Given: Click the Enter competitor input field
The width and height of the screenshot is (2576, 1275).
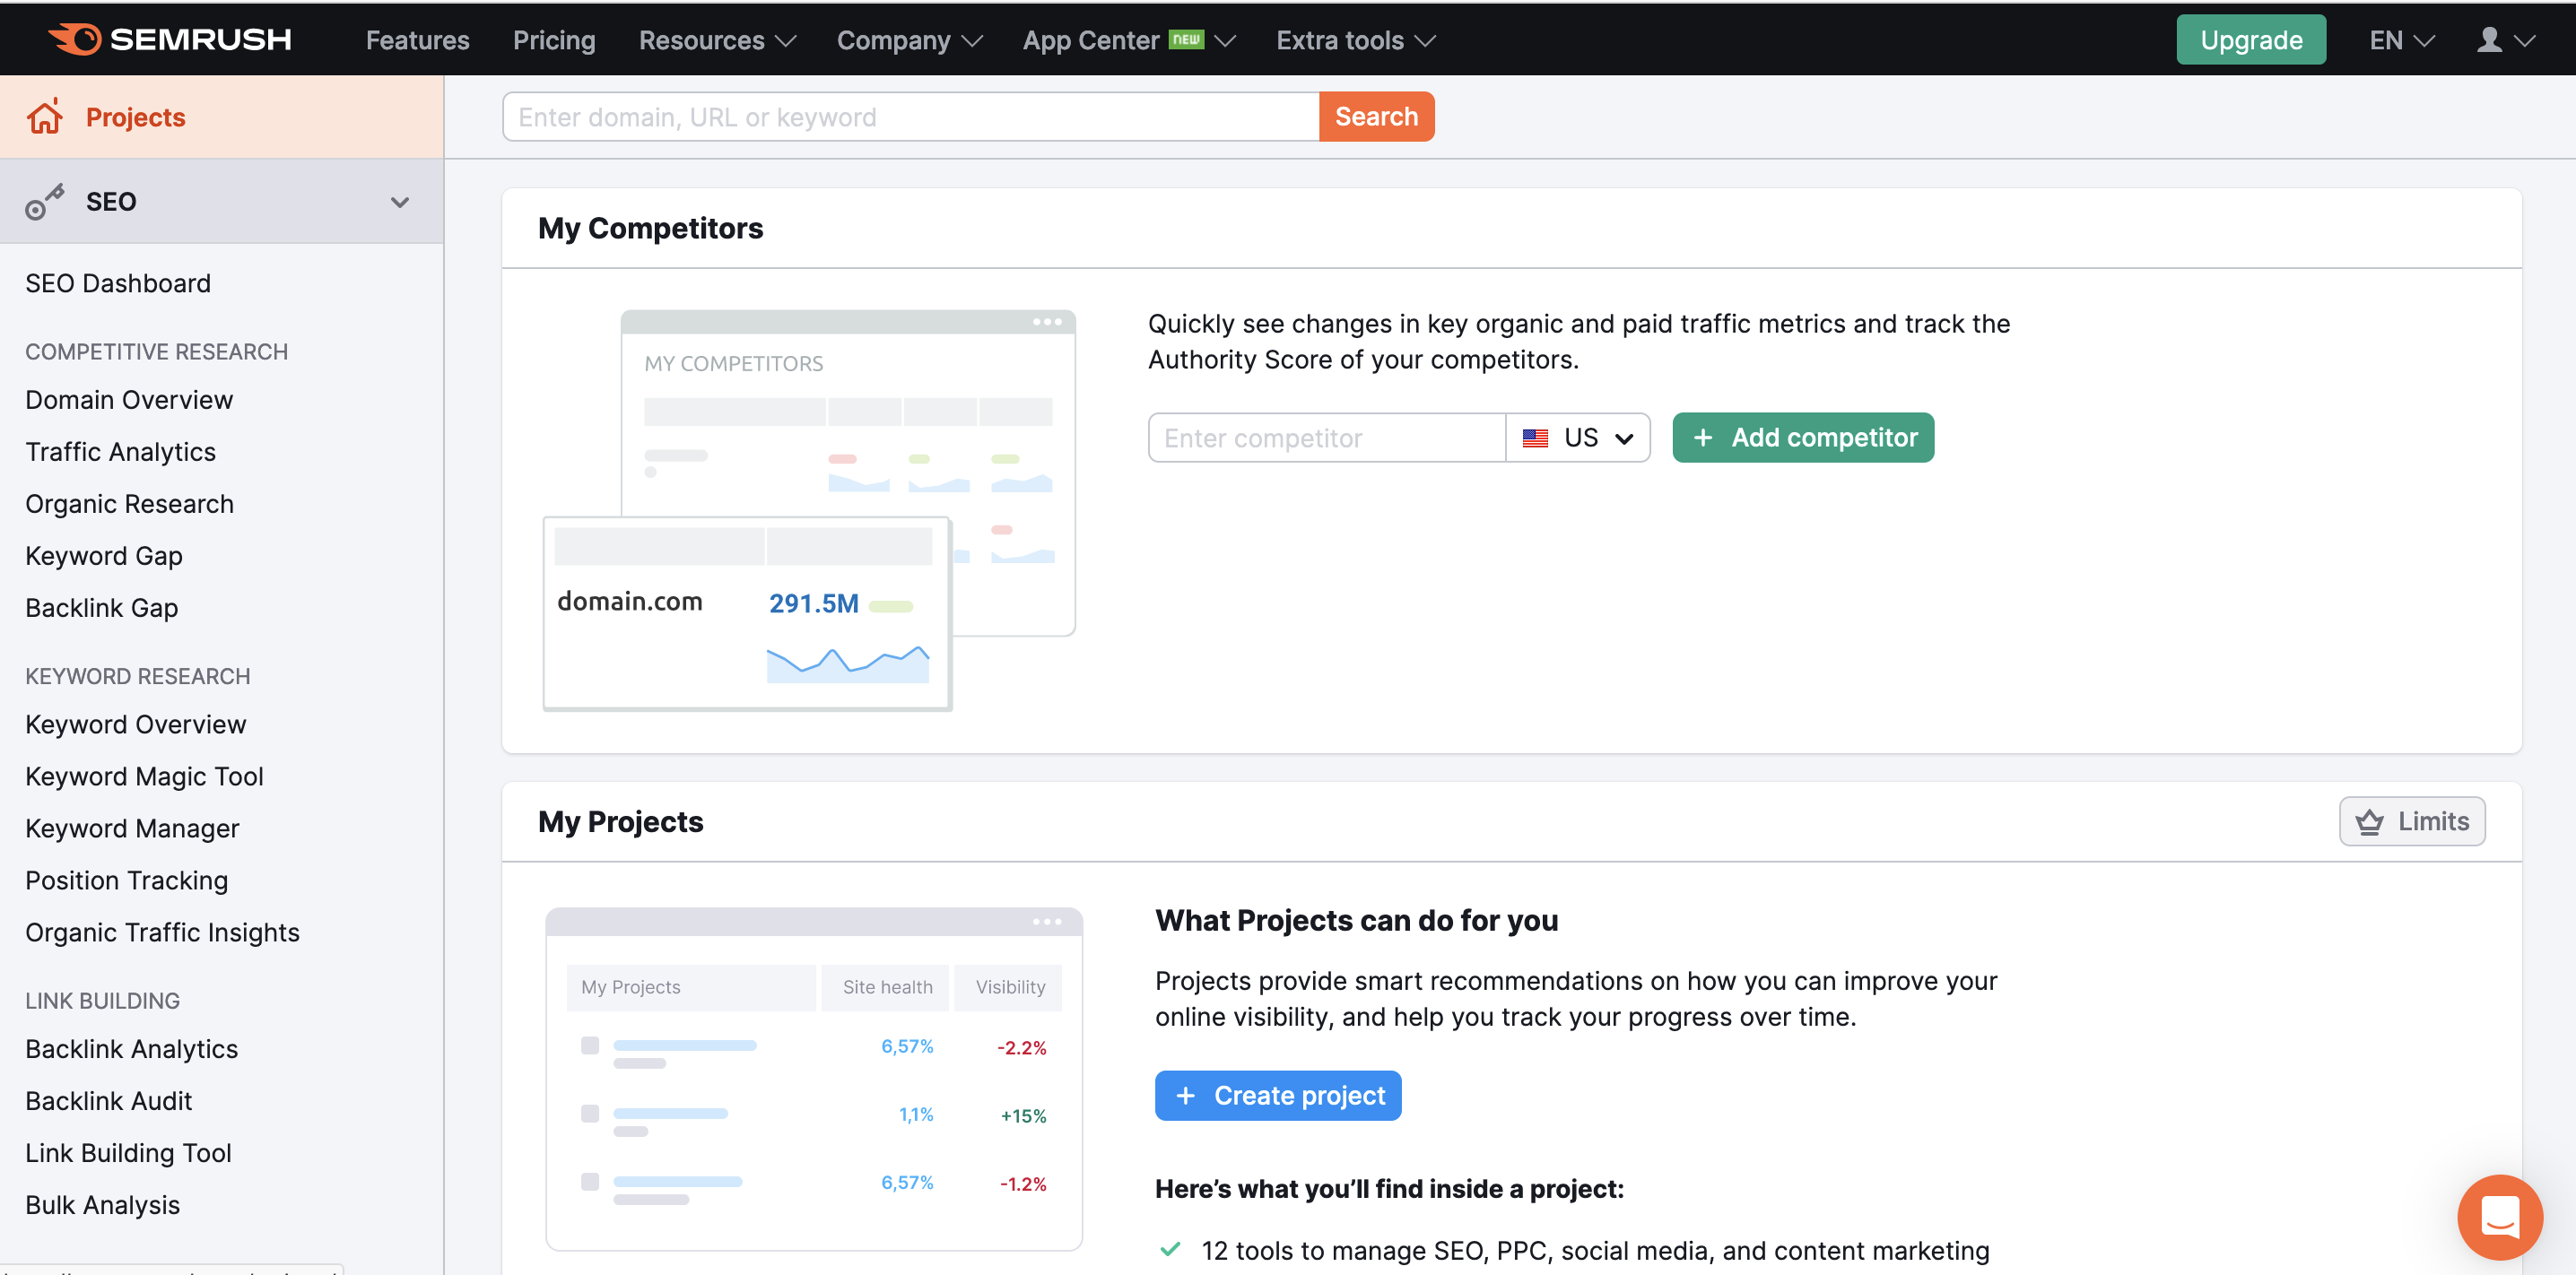Looking at the screenshot, I should pos(1326,438).
